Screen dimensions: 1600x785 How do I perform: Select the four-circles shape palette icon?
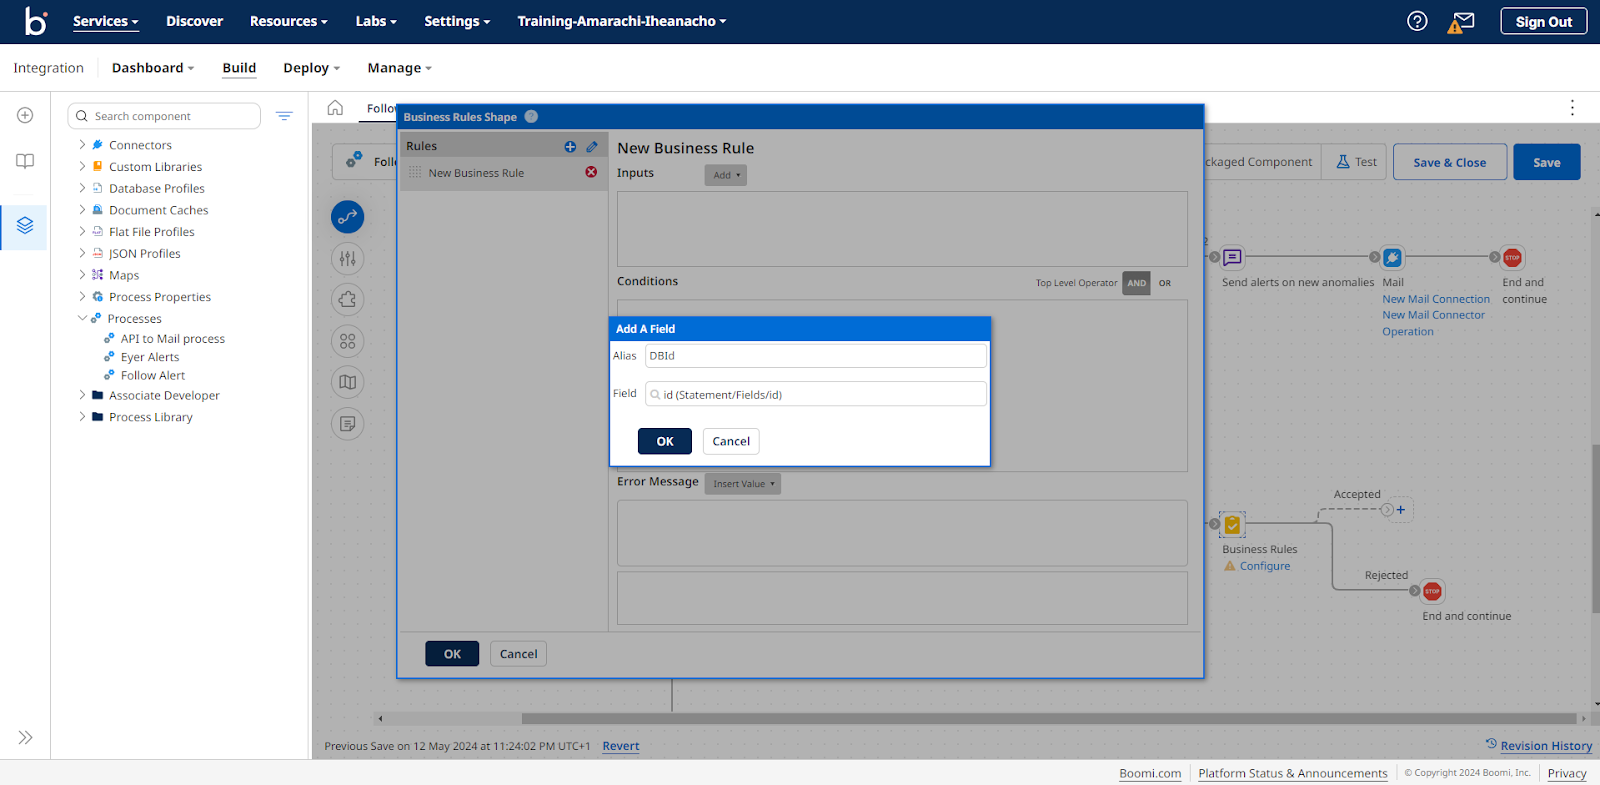pos(347,341)
